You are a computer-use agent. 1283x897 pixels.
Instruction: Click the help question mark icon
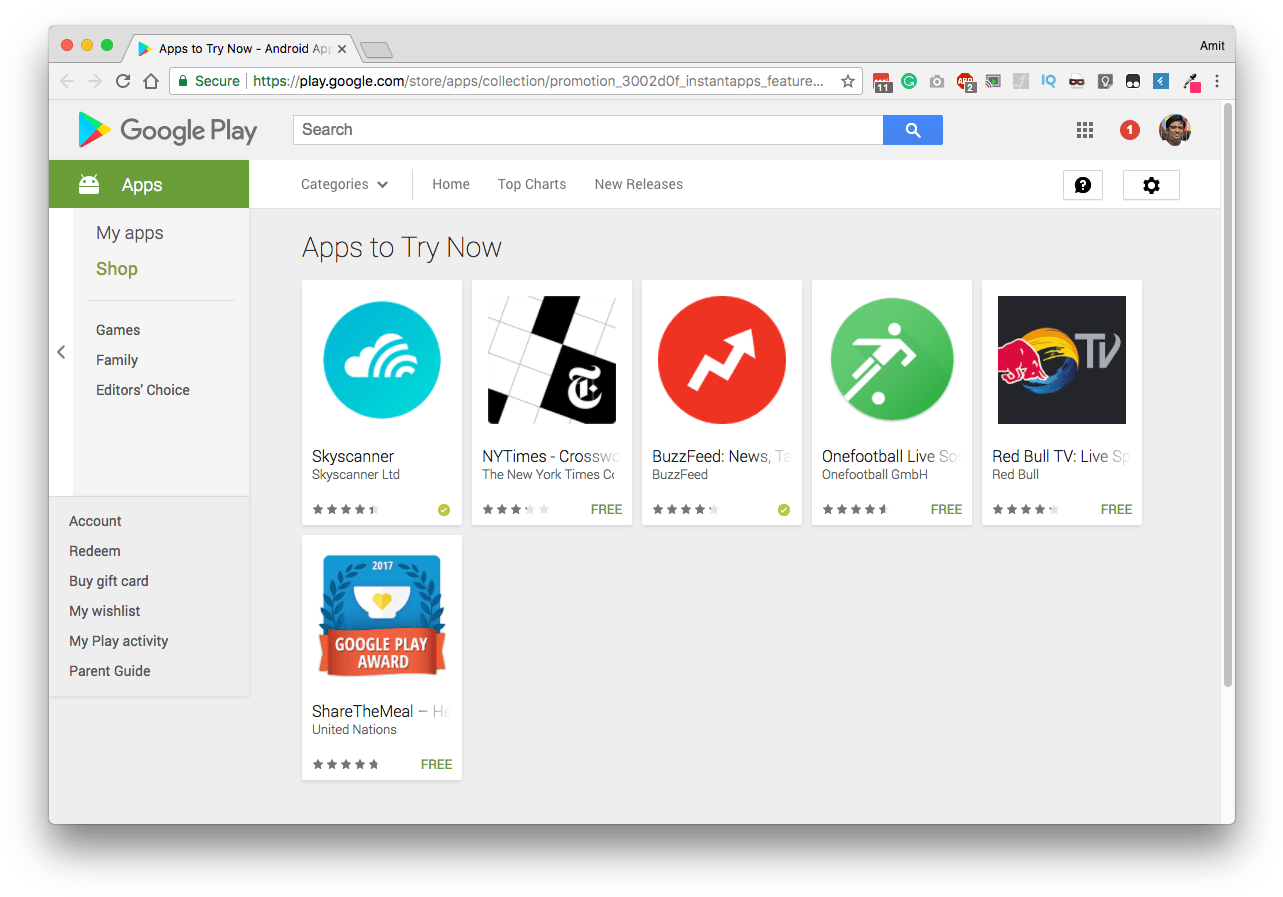(x=1083, y=184)
